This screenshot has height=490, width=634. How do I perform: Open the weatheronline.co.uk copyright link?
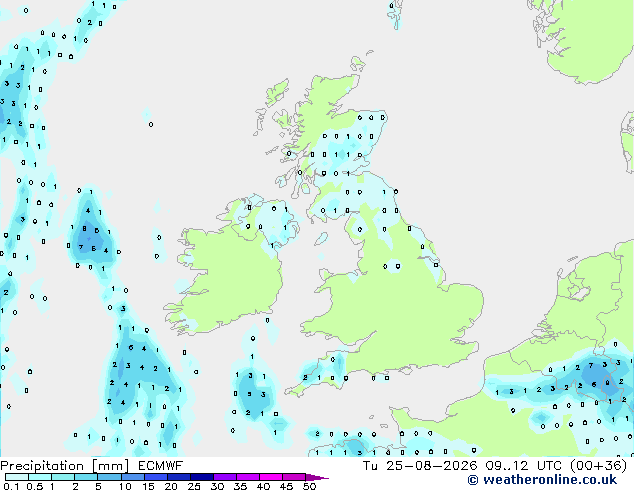tap(542, 480)
